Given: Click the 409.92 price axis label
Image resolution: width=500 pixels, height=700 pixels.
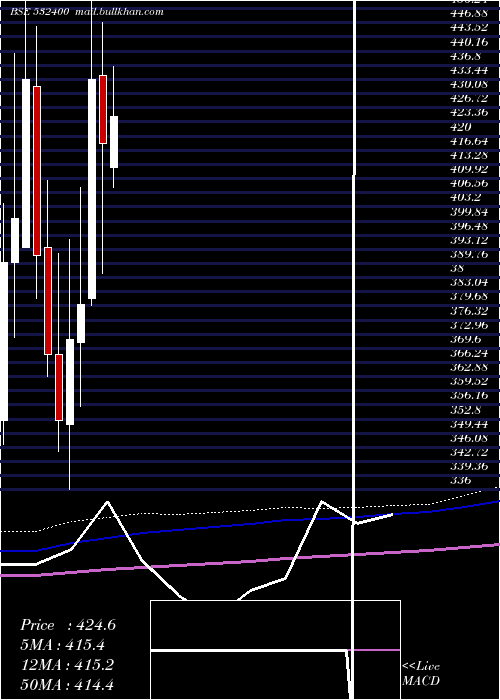Looking at the screenshot, I should 469,170.
